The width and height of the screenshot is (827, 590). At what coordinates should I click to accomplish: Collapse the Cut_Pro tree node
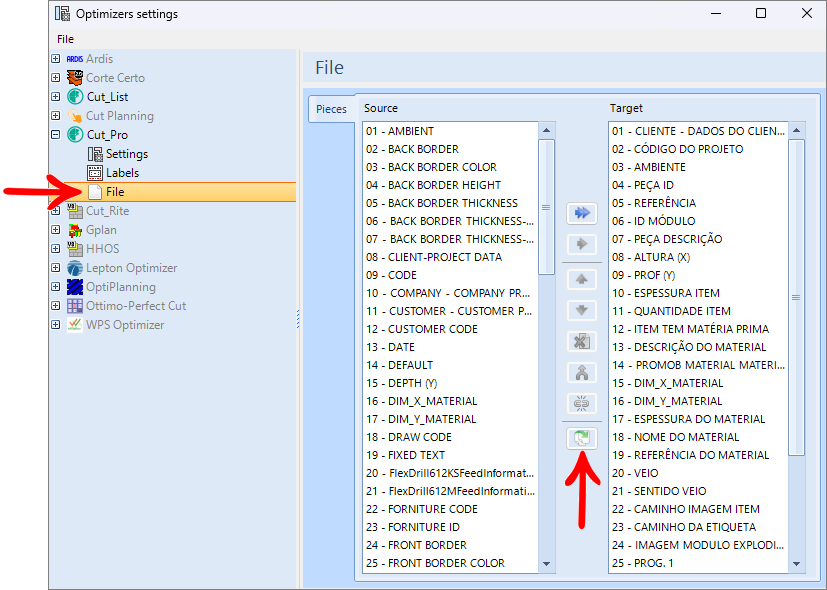tap(55, 134)
